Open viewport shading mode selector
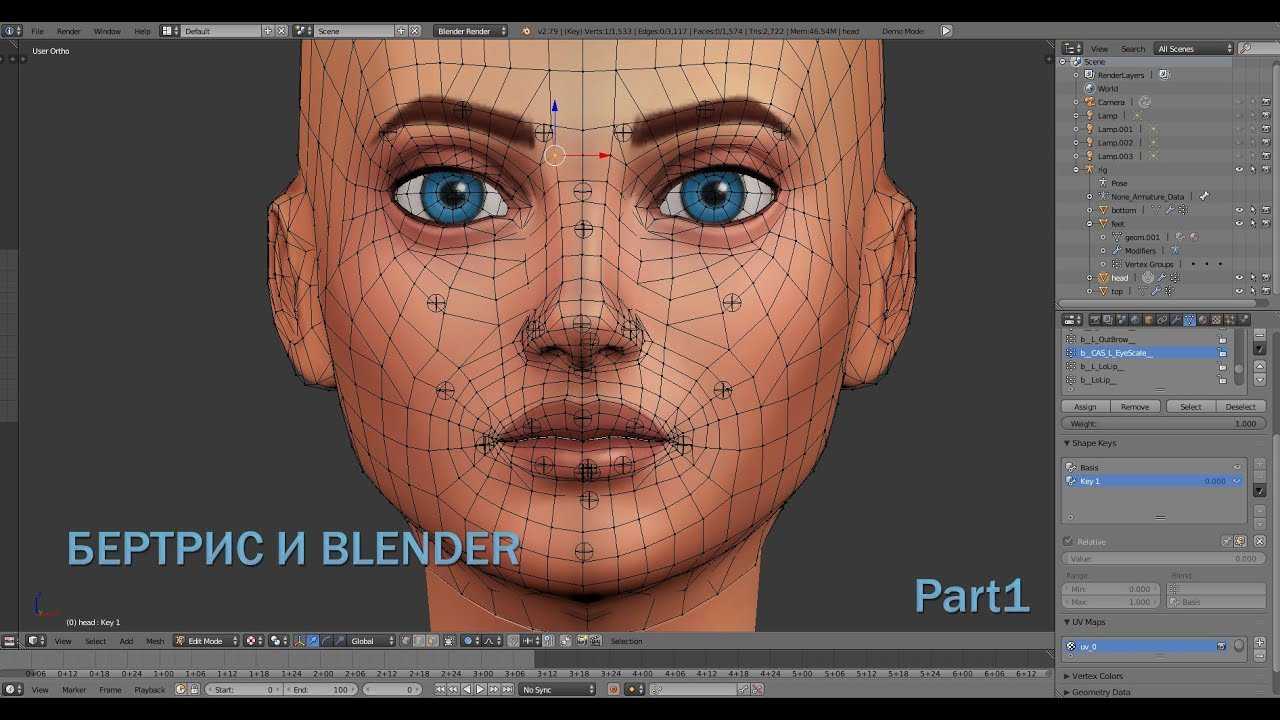Viewport: 1280px width, 720px height. (x=254, y=641)
